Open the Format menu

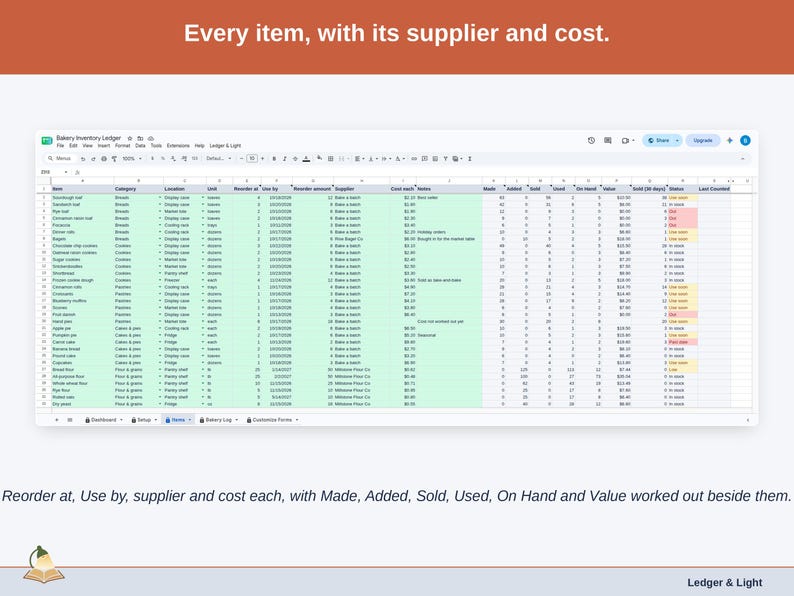point(123,145)
